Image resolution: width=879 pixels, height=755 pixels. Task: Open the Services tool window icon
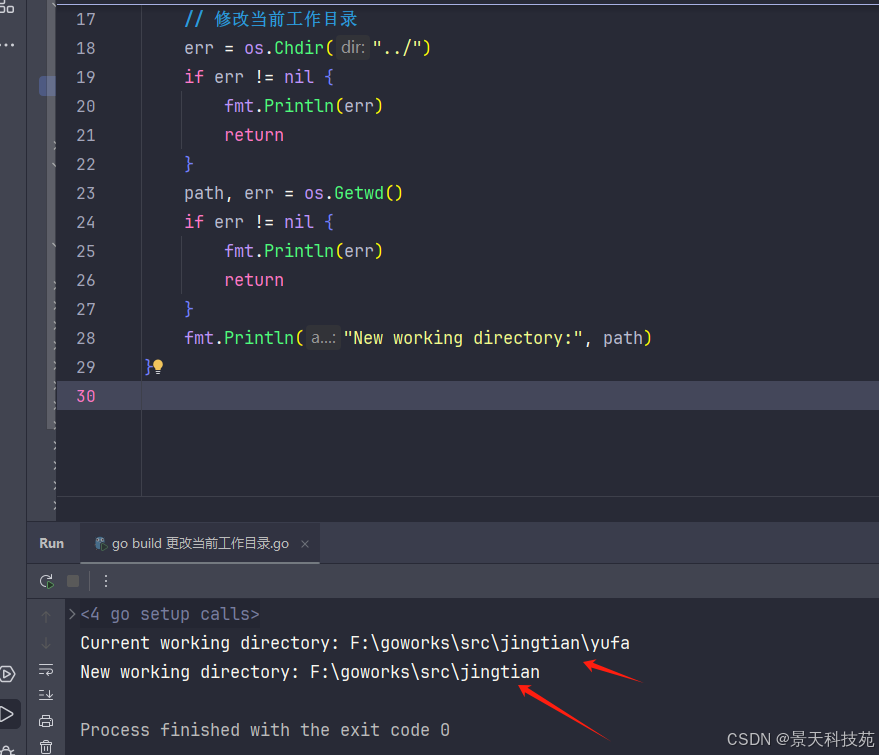point(7,674)
